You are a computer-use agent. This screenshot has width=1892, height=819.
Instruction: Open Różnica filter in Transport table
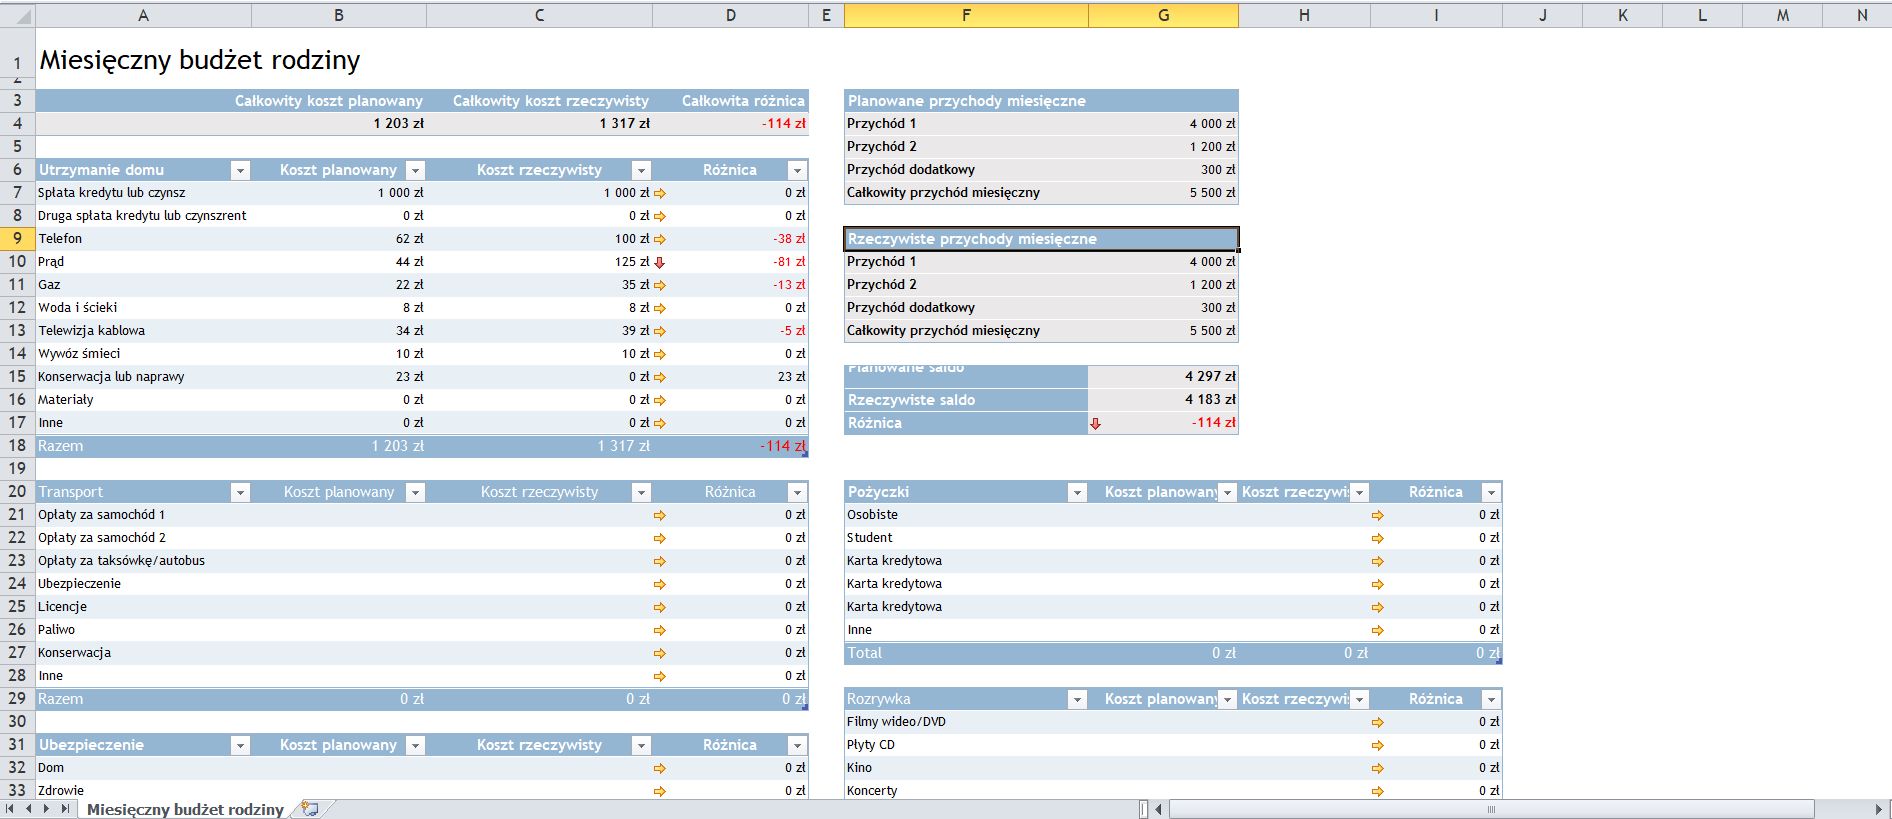click(797, 492)
